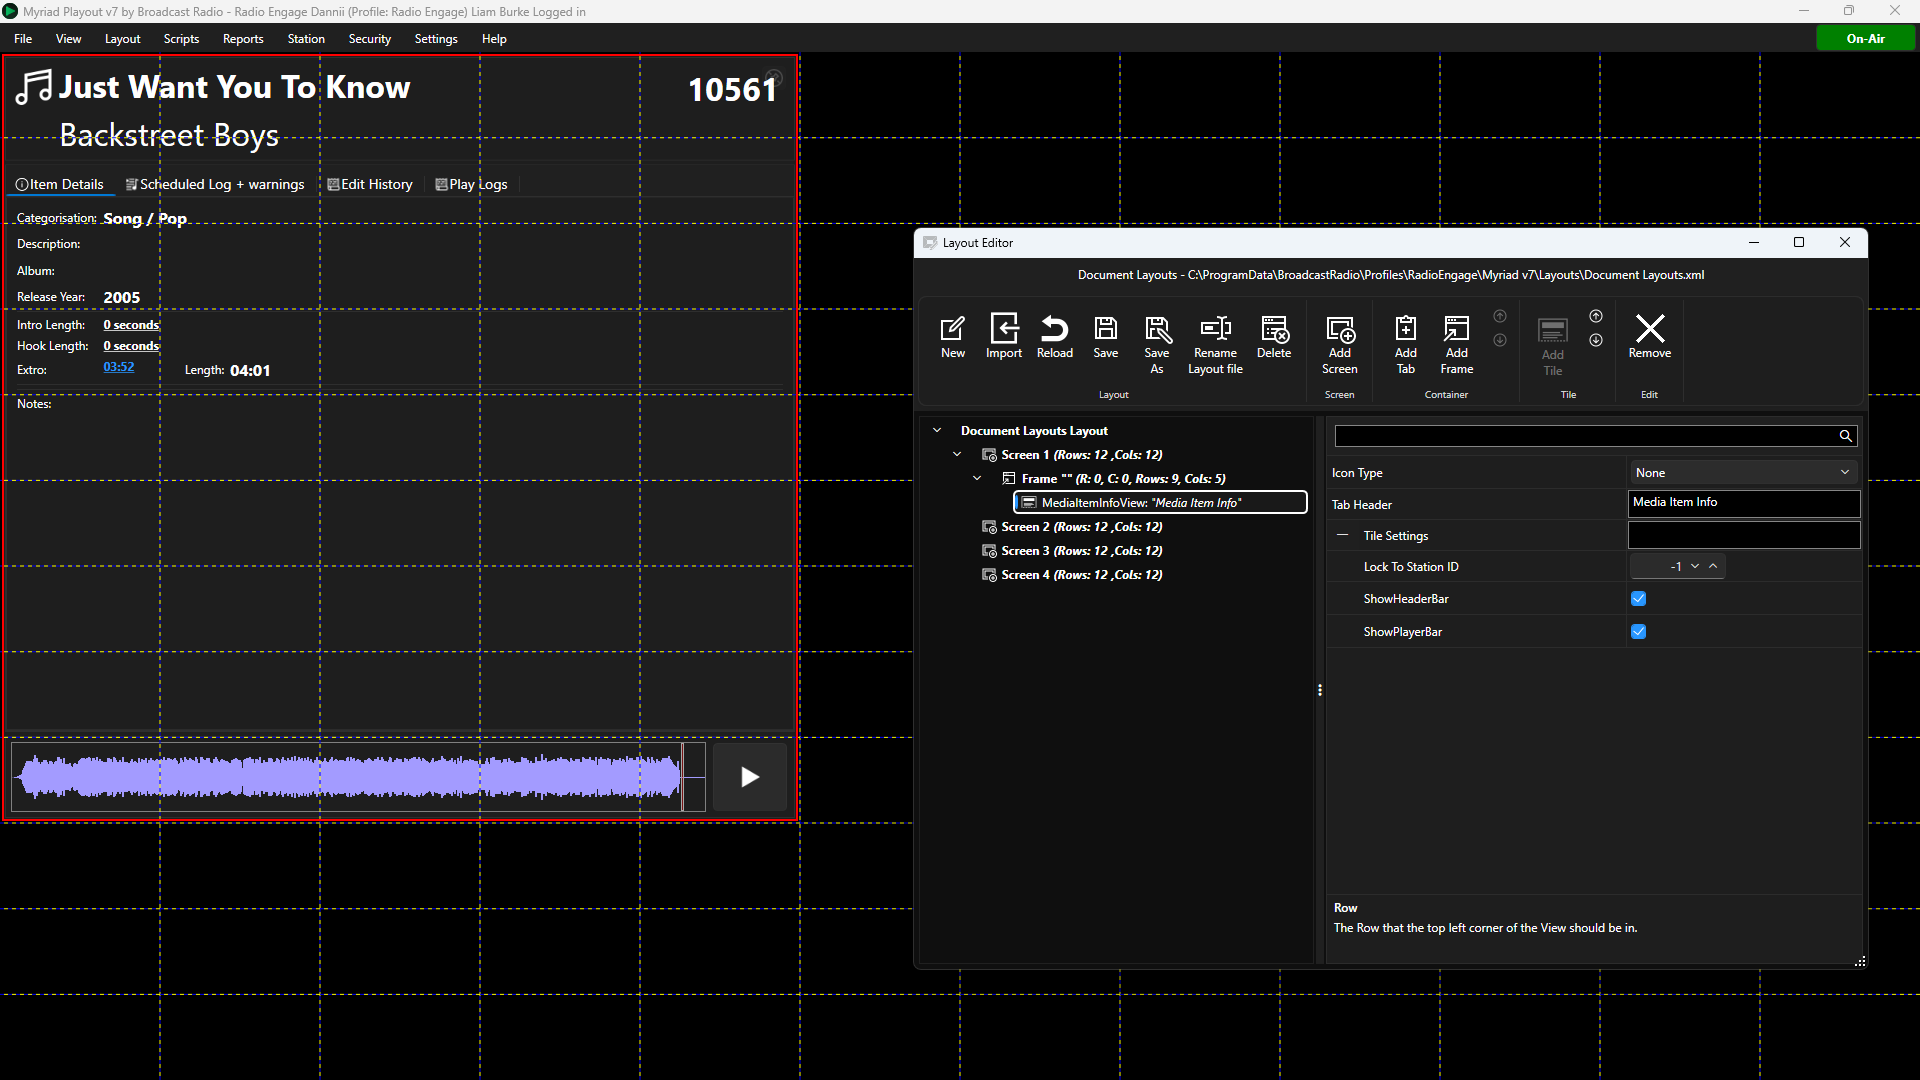The height and width of the screenshot is (1080, 1920).
Task: Toggle the ShowPlayerBar checkbox
Action: (x=1638, y=632)
